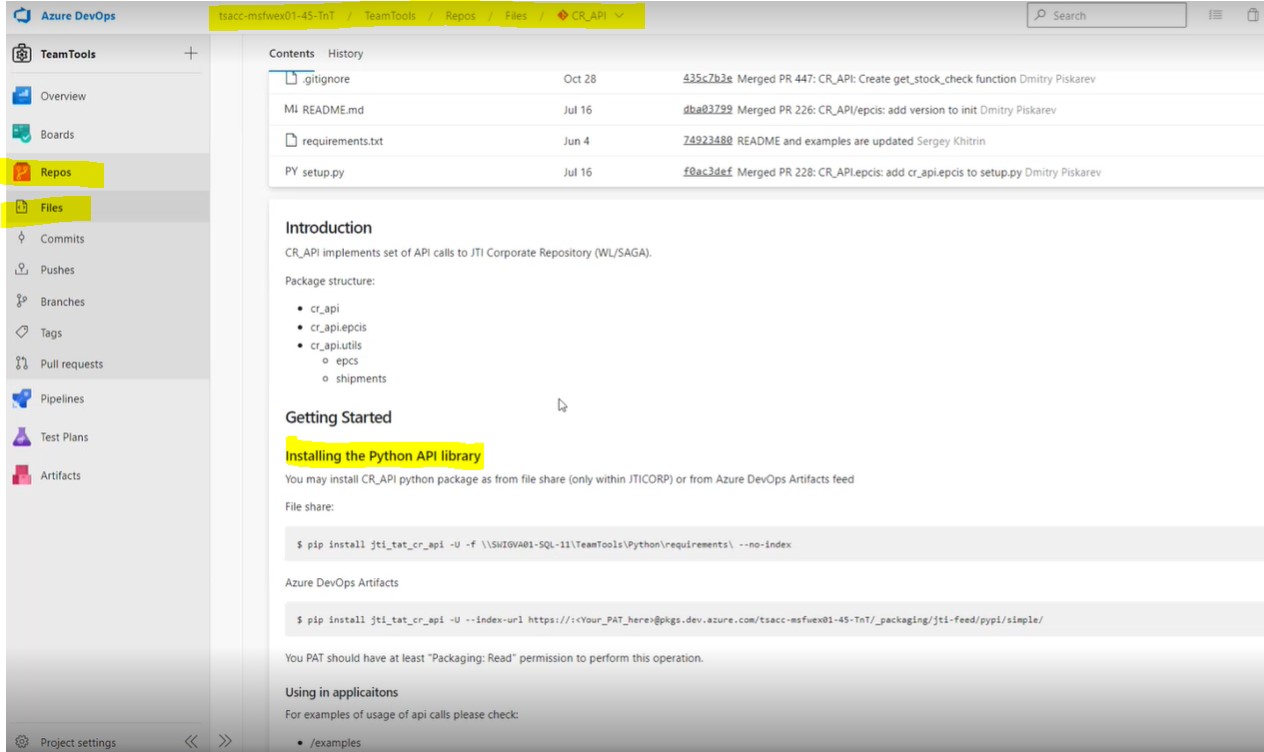This screenshot has width=1264, height=752.
Task: Open Project settings gear icon
Action: 22,742
